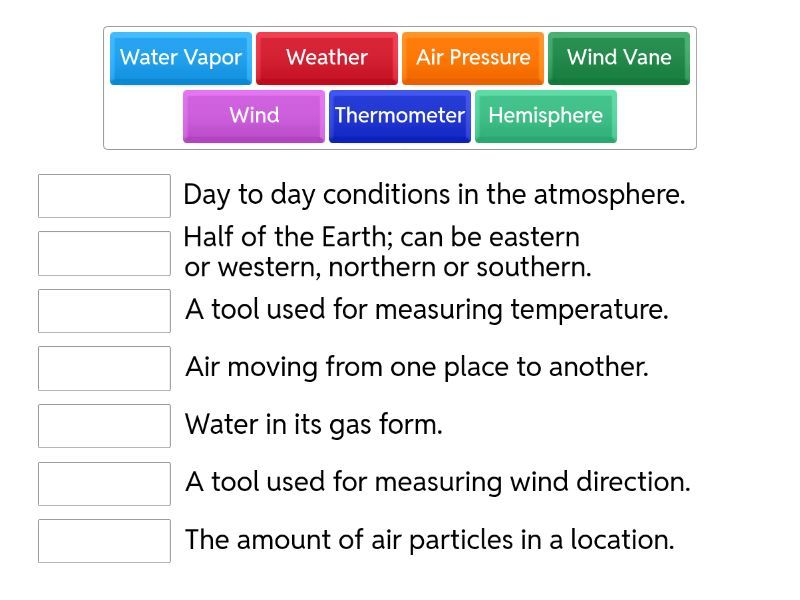
Task: Click 'Air moving from one place to another' text
Action: pos(416,367)
